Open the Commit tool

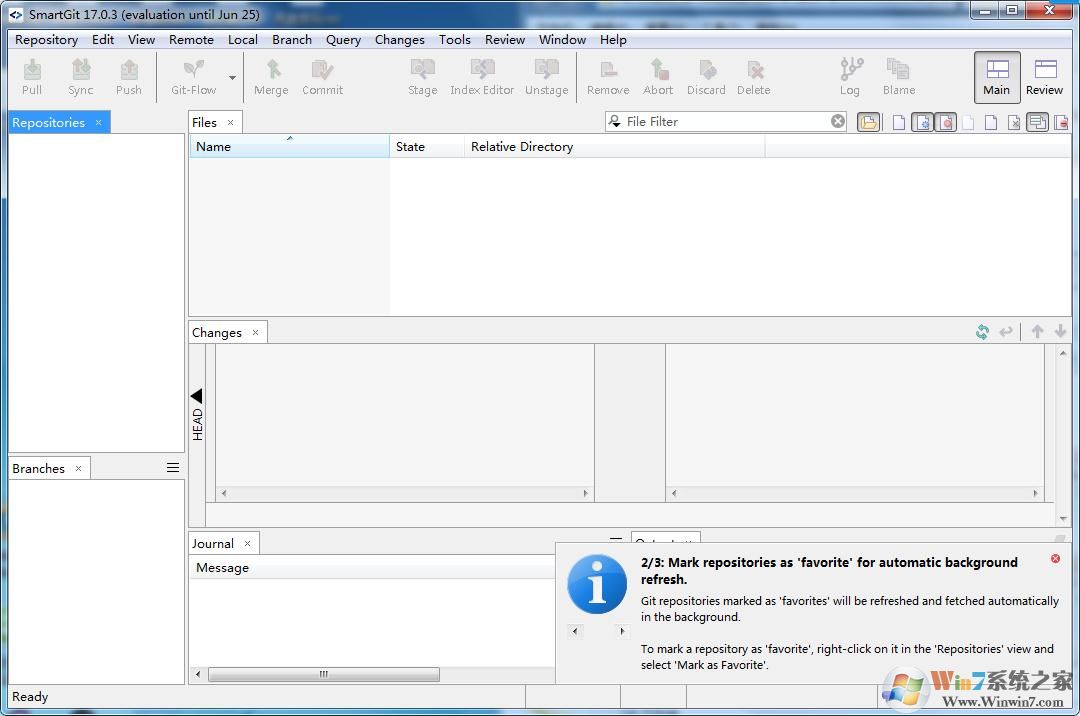click(322, 76)
